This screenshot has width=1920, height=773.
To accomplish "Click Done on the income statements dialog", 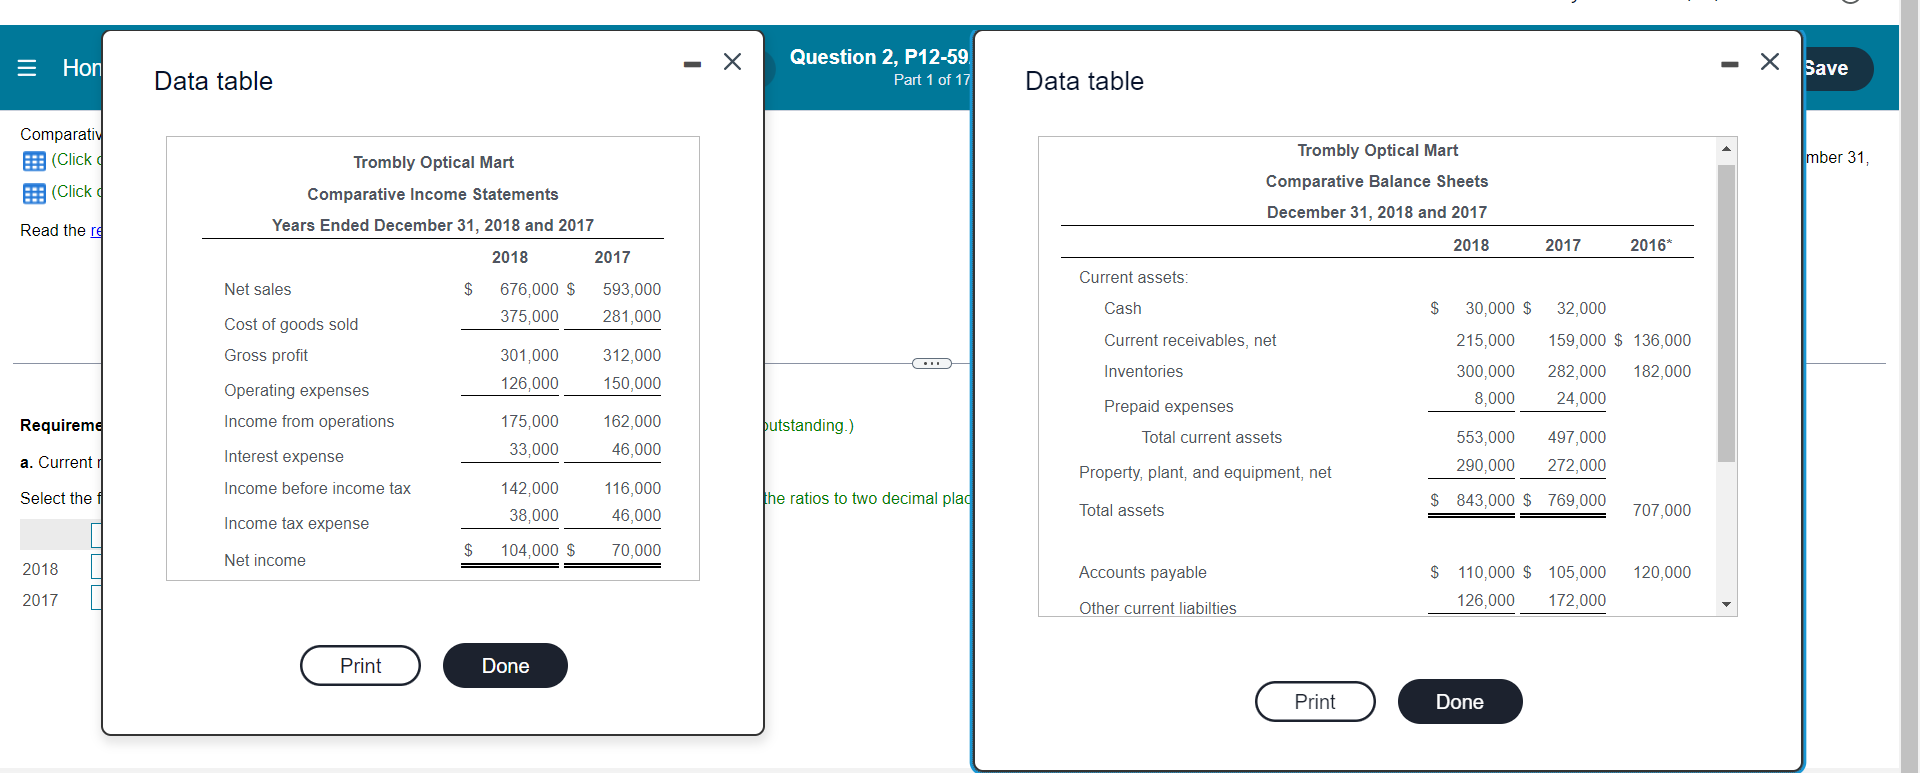I will pos(505,665).
